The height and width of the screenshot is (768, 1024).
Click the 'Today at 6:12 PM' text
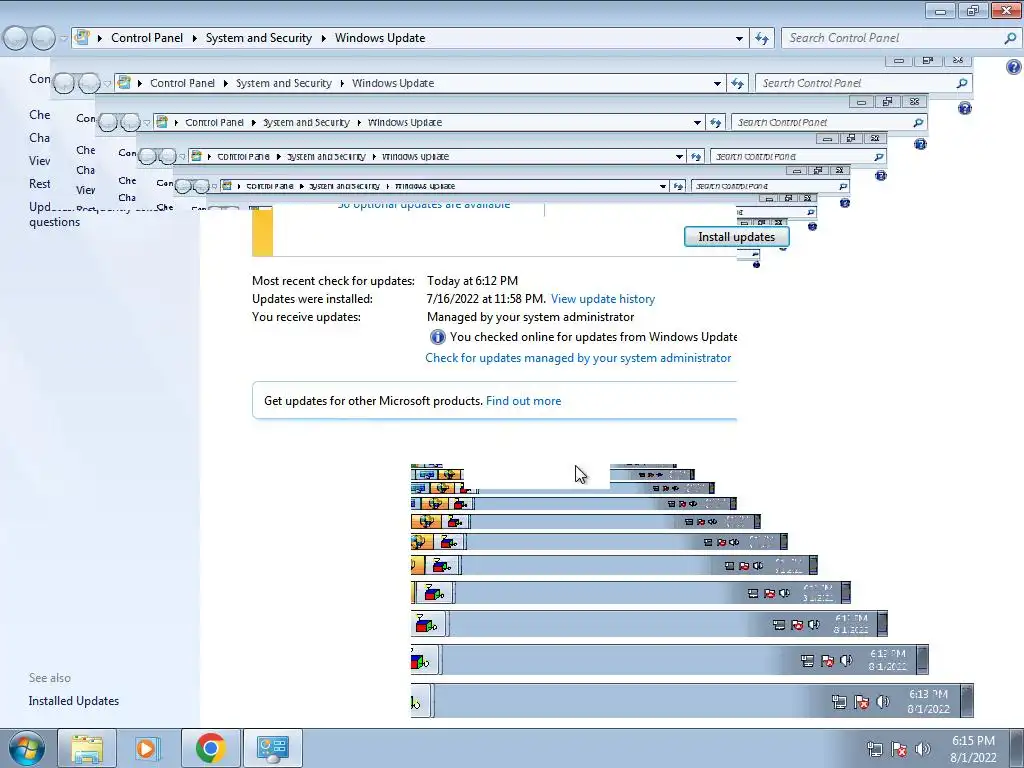click(472, 281)
